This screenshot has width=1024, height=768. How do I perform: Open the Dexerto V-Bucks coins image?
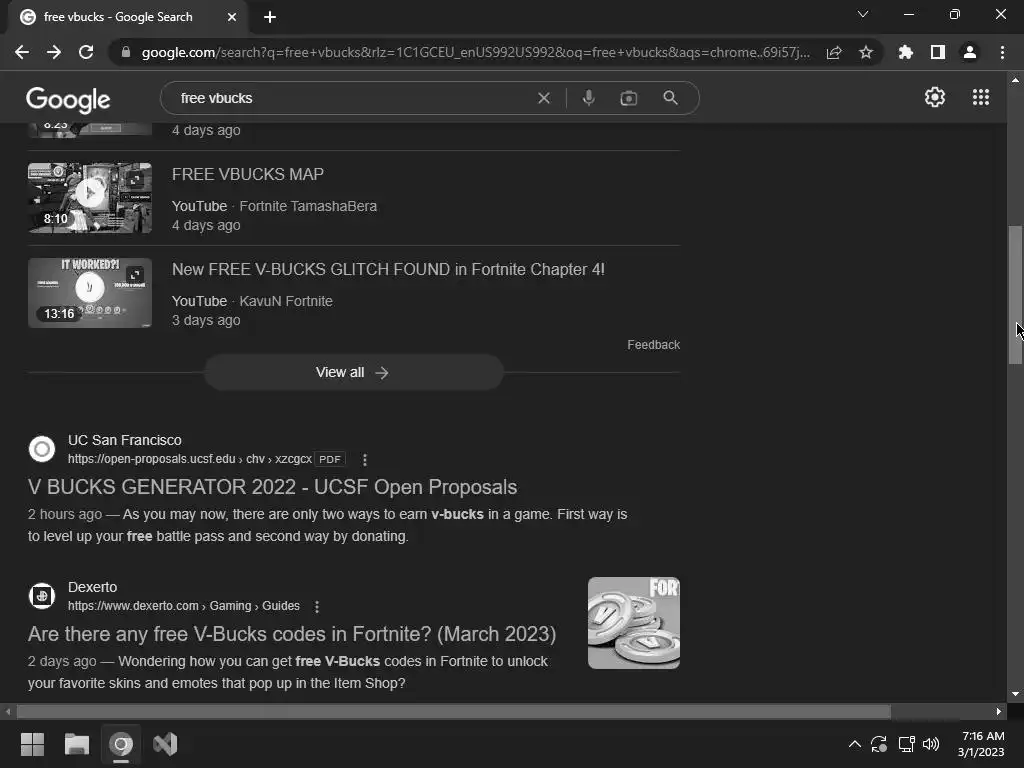point(633,623)
